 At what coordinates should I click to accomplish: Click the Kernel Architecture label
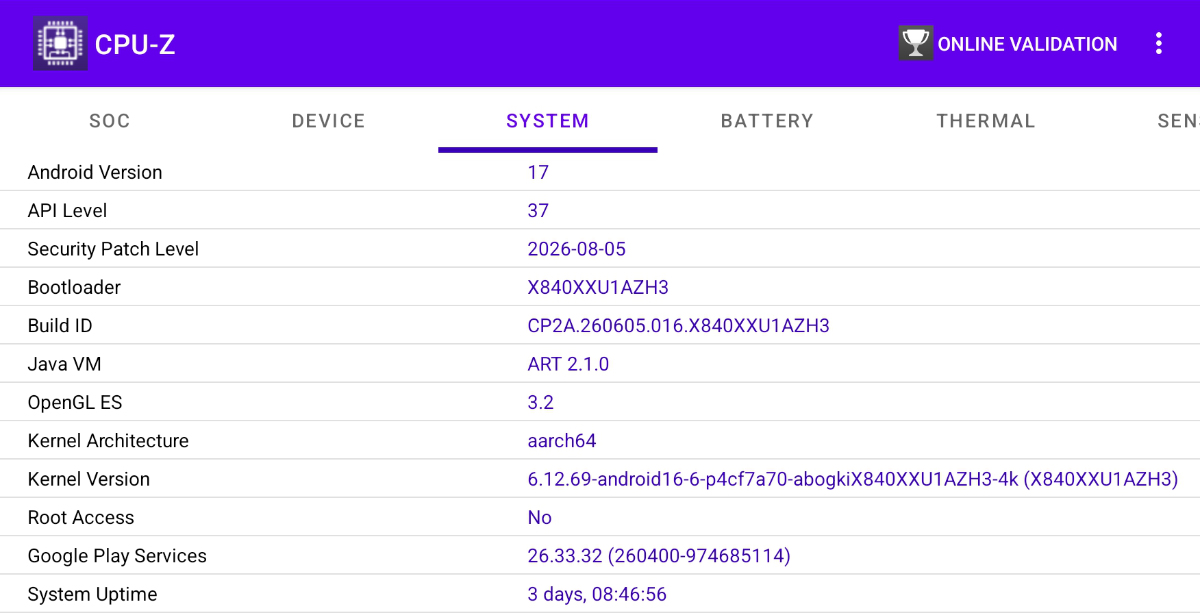(x=108, y=441)
